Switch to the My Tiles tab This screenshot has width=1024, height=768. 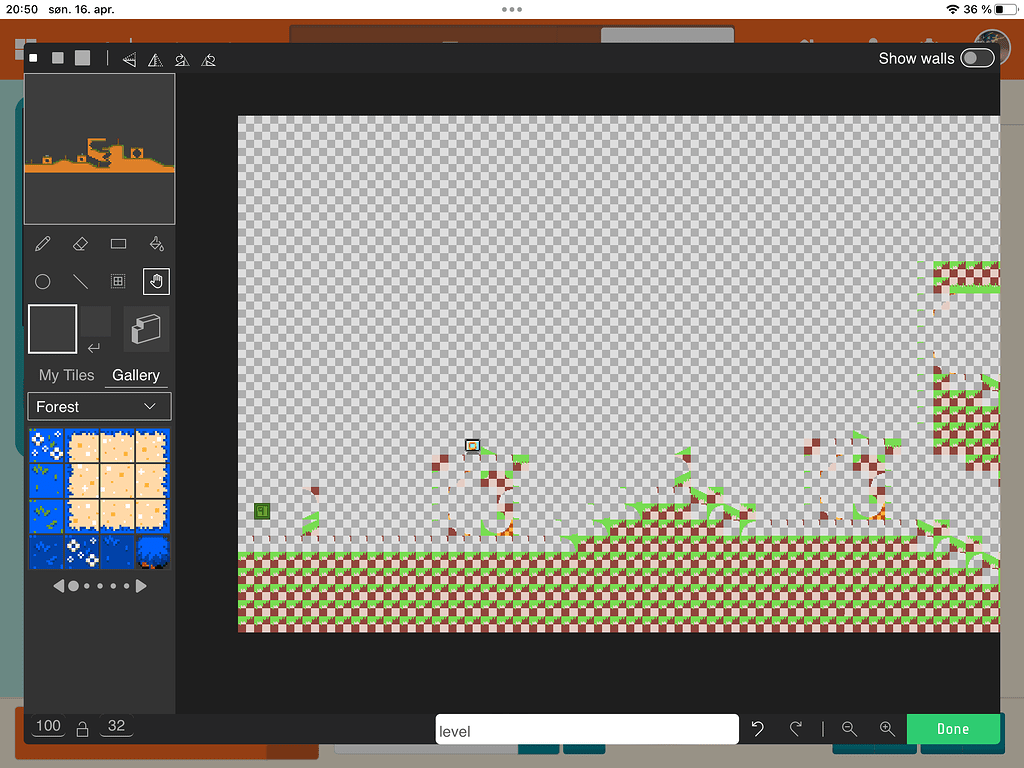(66, 375)
